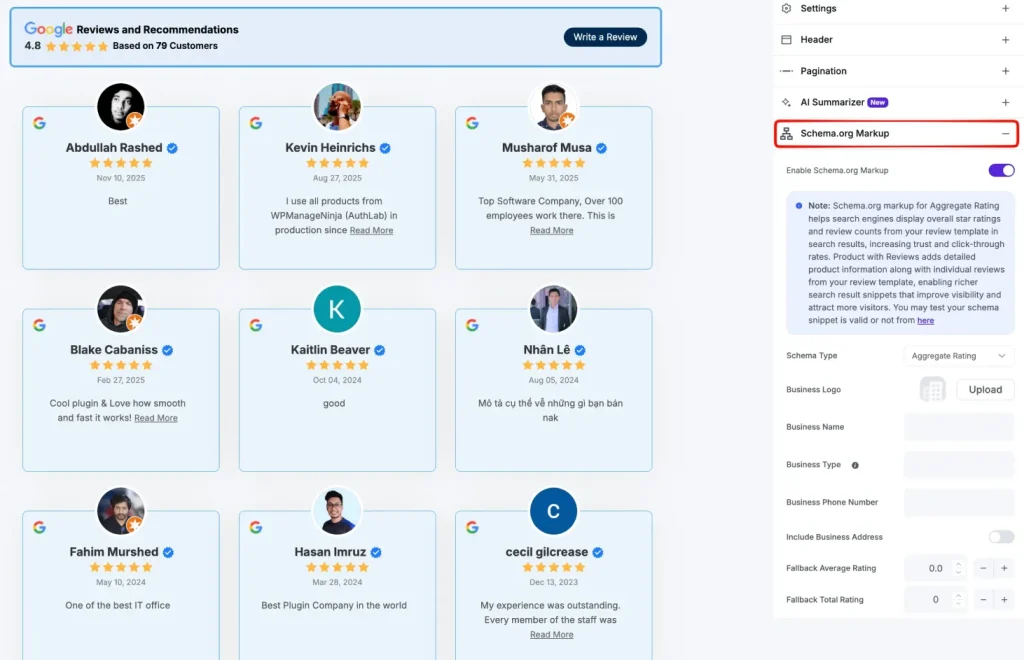1024x660 pixels.
Task: Click verified badge next to Abdullah Rashed
Action: [172, 148]
